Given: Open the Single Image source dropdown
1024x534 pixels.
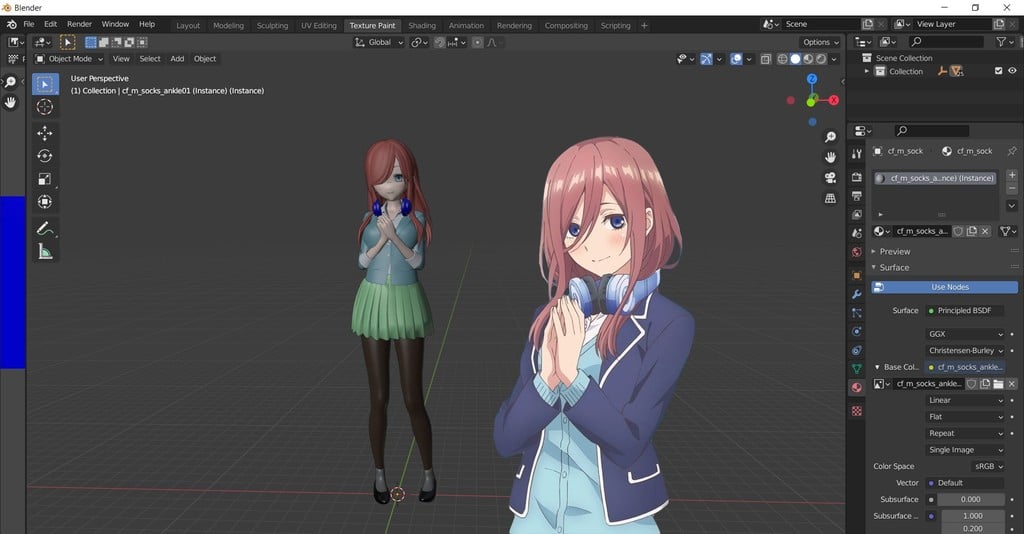Looking at the screenshot, I should (x=965, y=450).
